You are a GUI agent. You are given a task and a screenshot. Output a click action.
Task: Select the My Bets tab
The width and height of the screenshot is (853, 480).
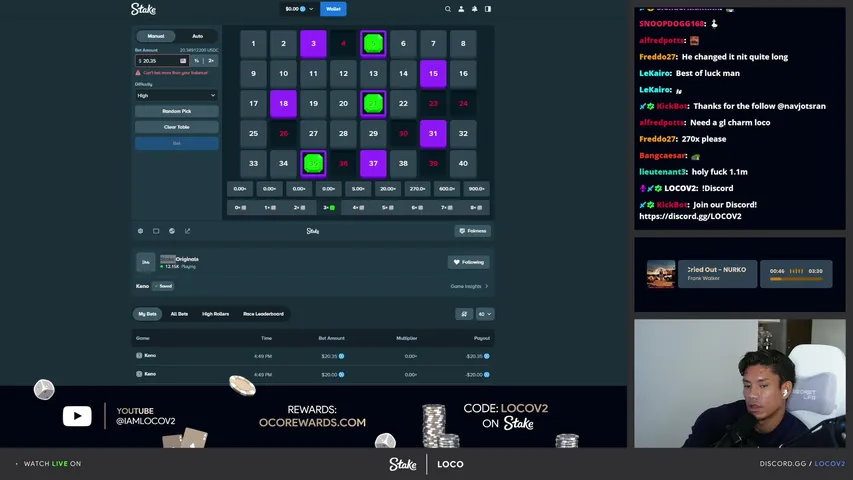[x=147, y=314]
